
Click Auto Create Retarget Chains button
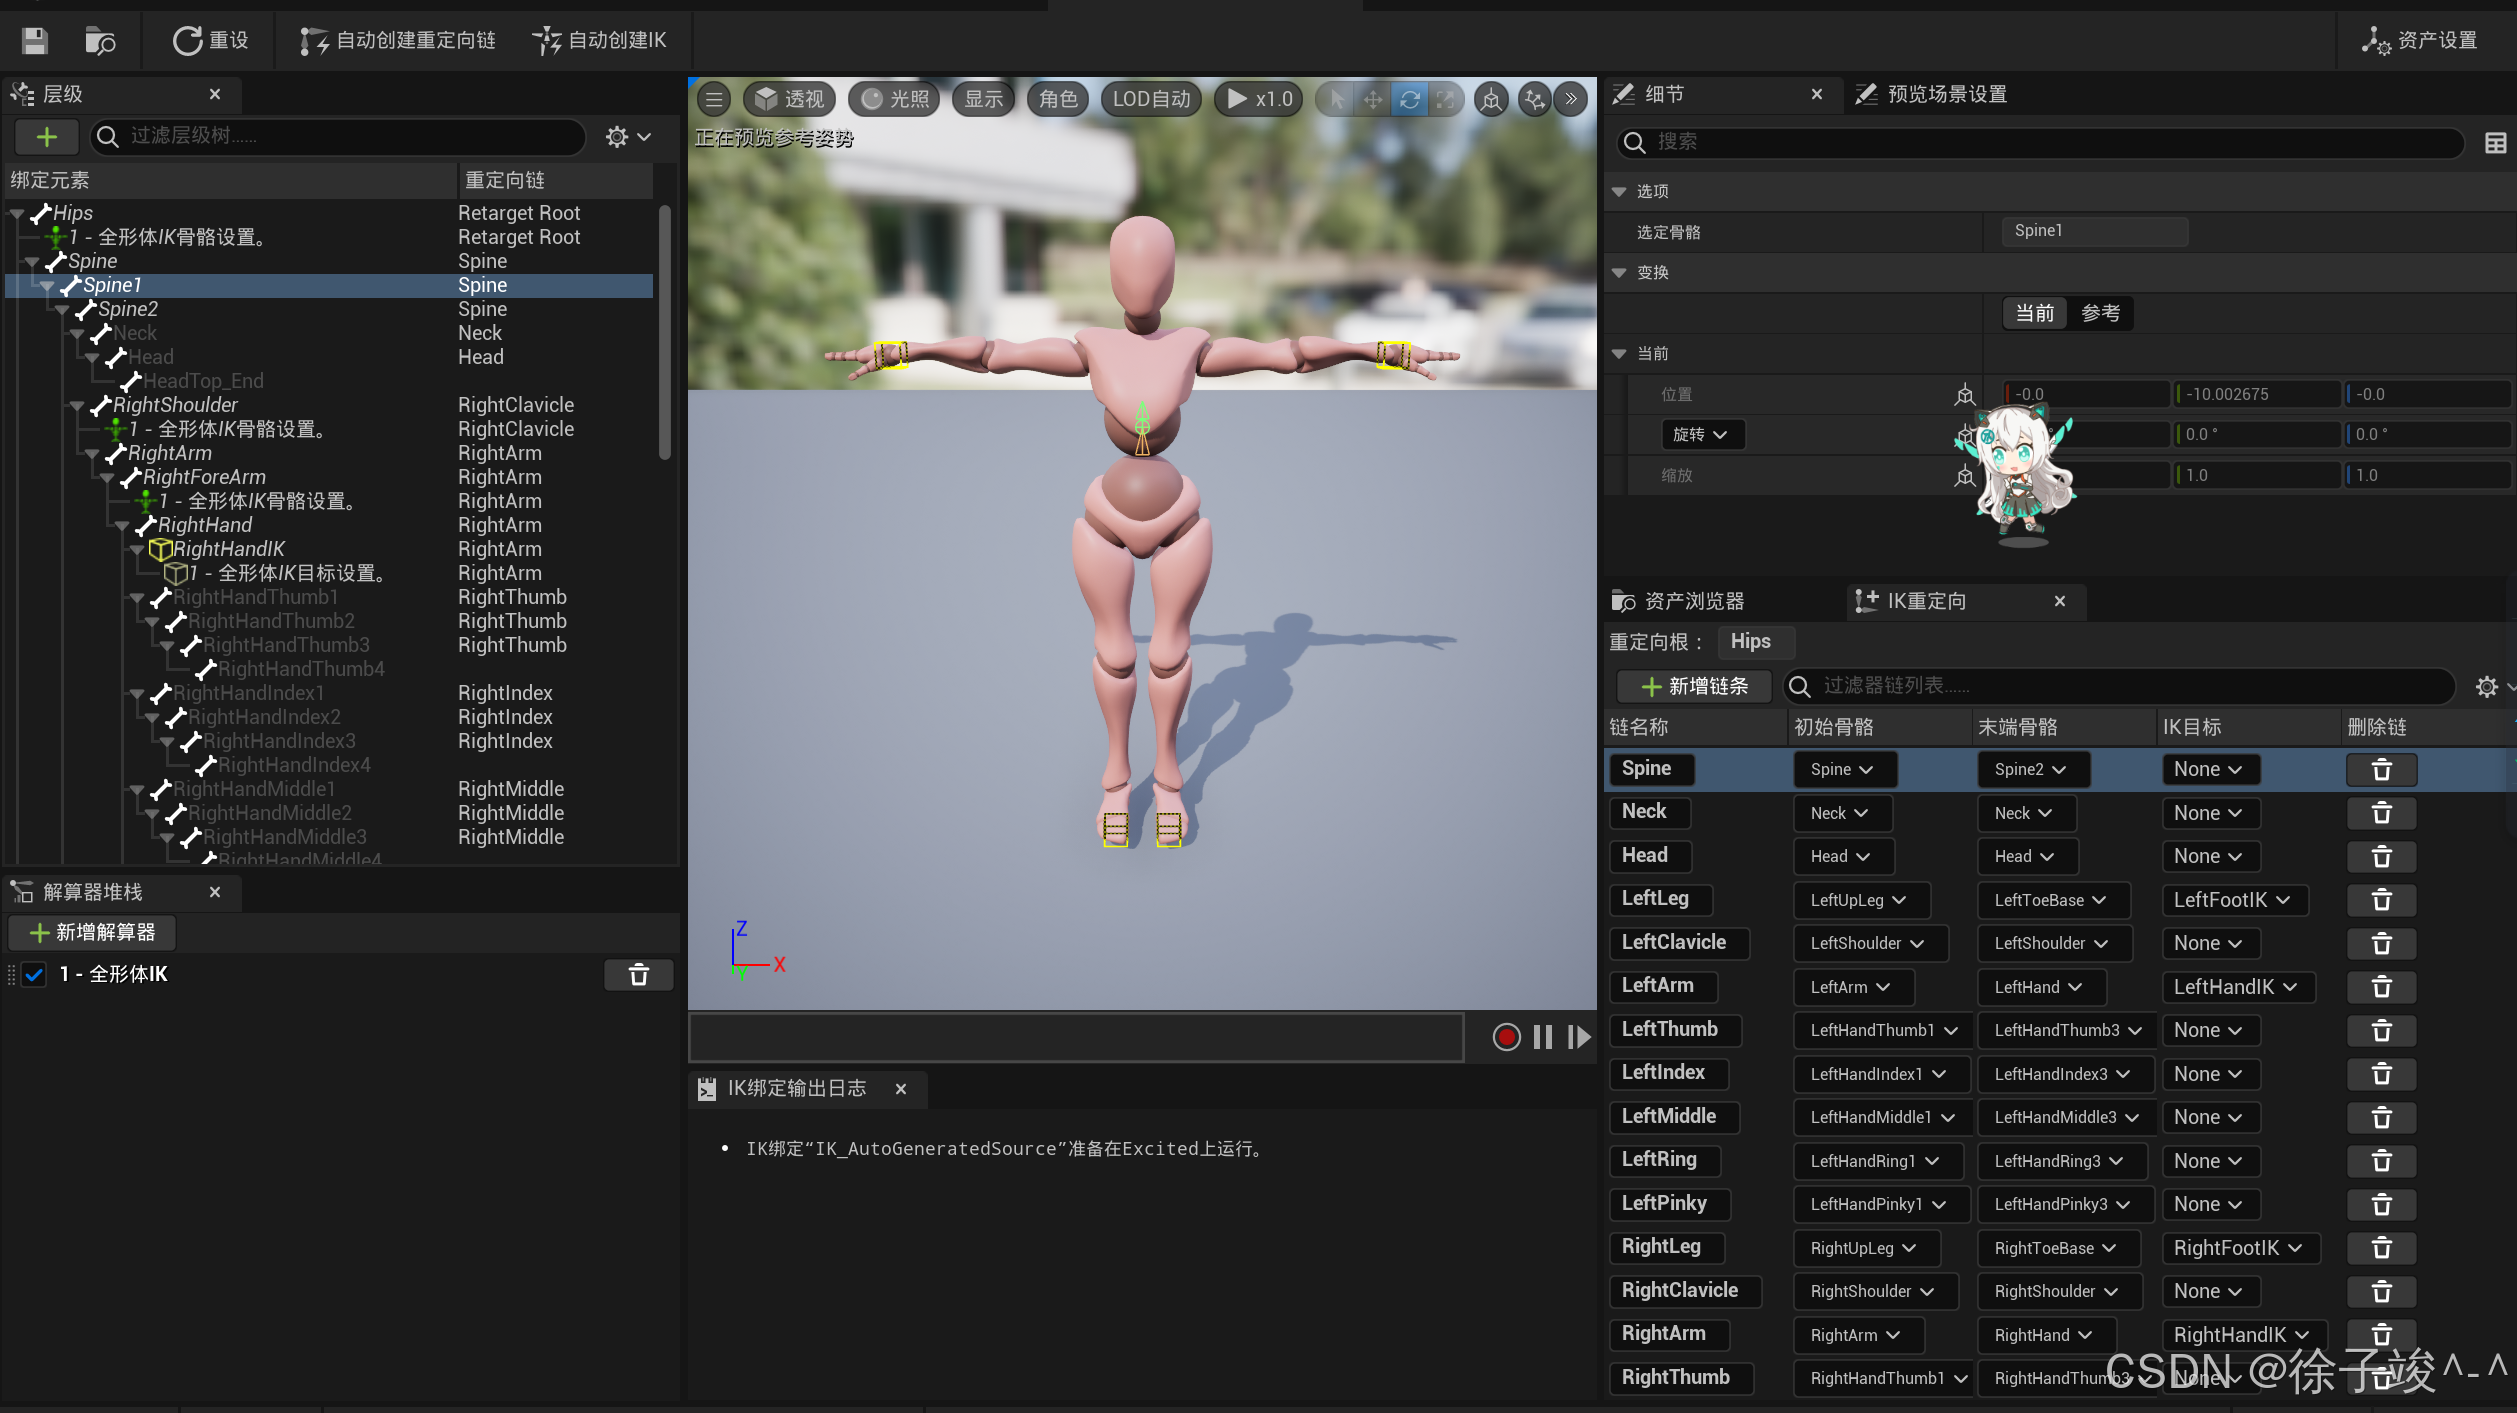tap(398, 40)
